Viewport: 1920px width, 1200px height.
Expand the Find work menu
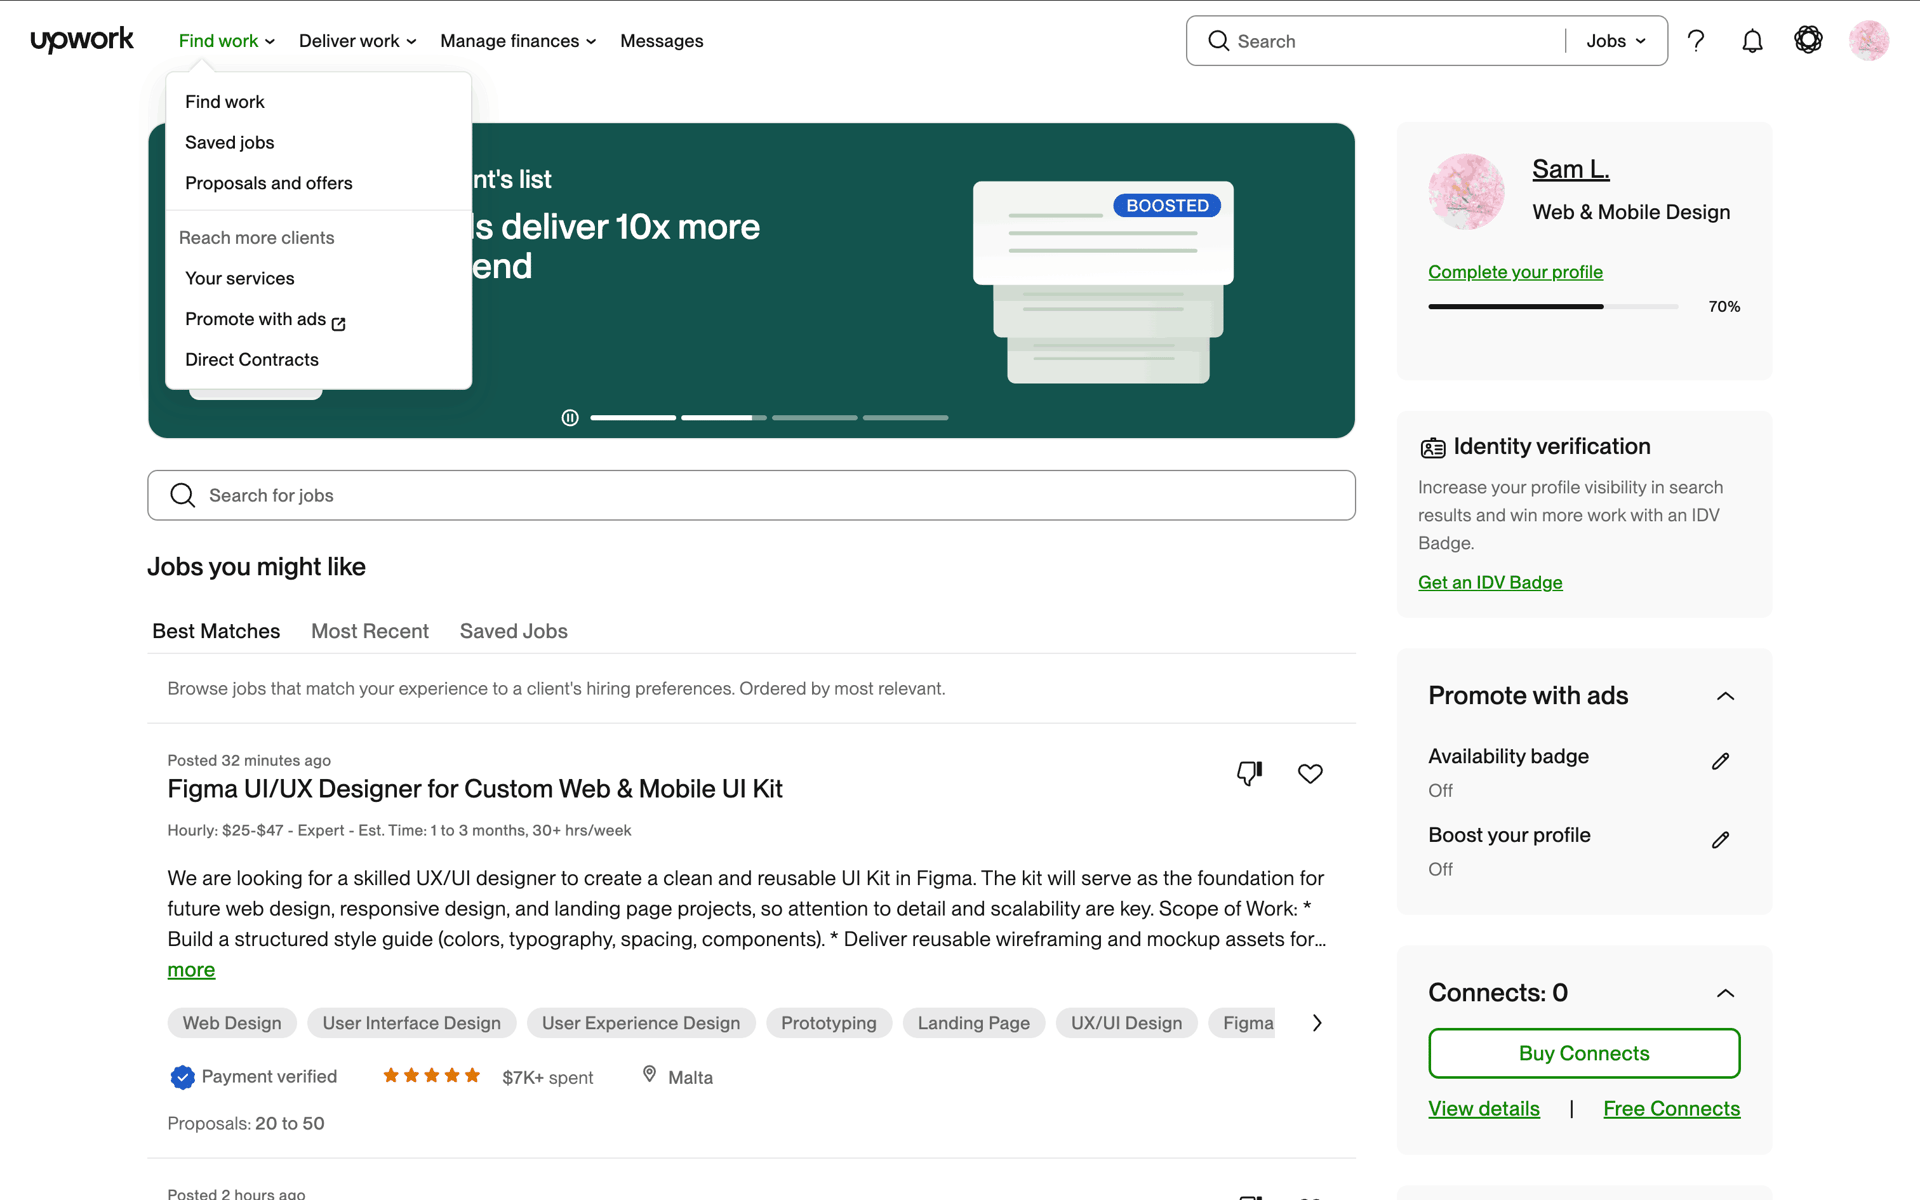pos(227,41)
